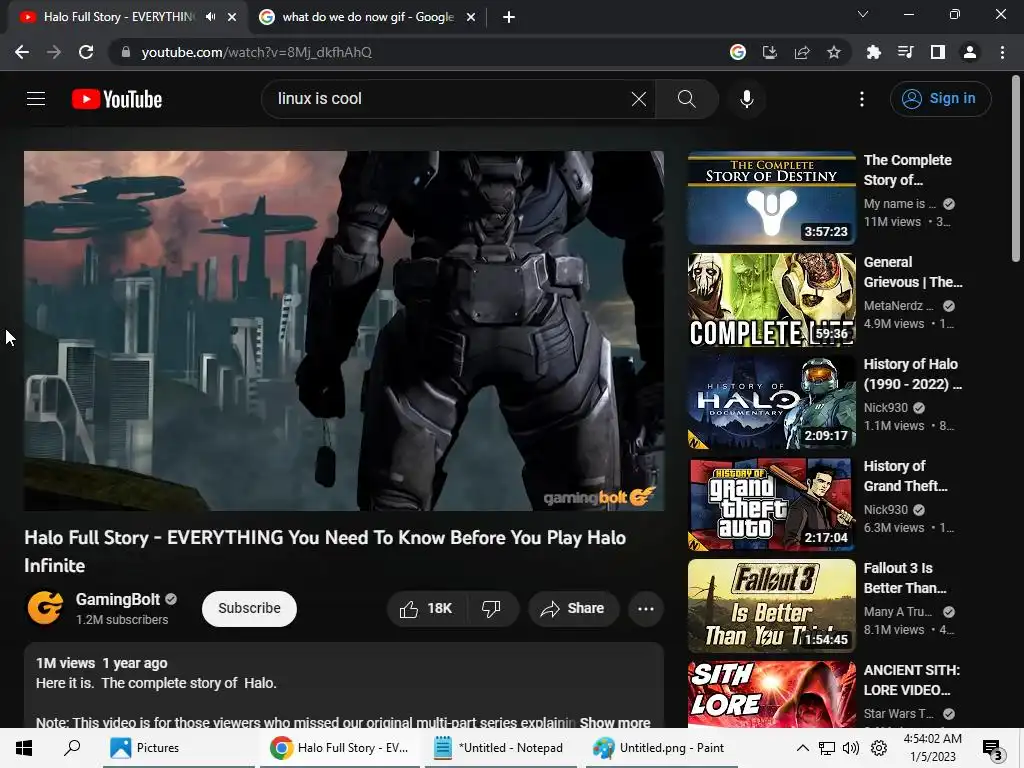The width and height of the screenshot is (1024, 768).
Task: Open Fallout 3 Is Better Than thumbnail
Action: [771, 605]
